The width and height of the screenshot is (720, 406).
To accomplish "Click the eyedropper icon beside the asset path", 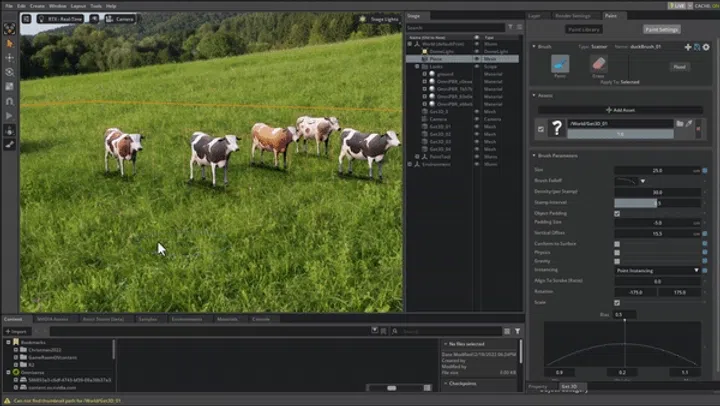I will (689, 123).
